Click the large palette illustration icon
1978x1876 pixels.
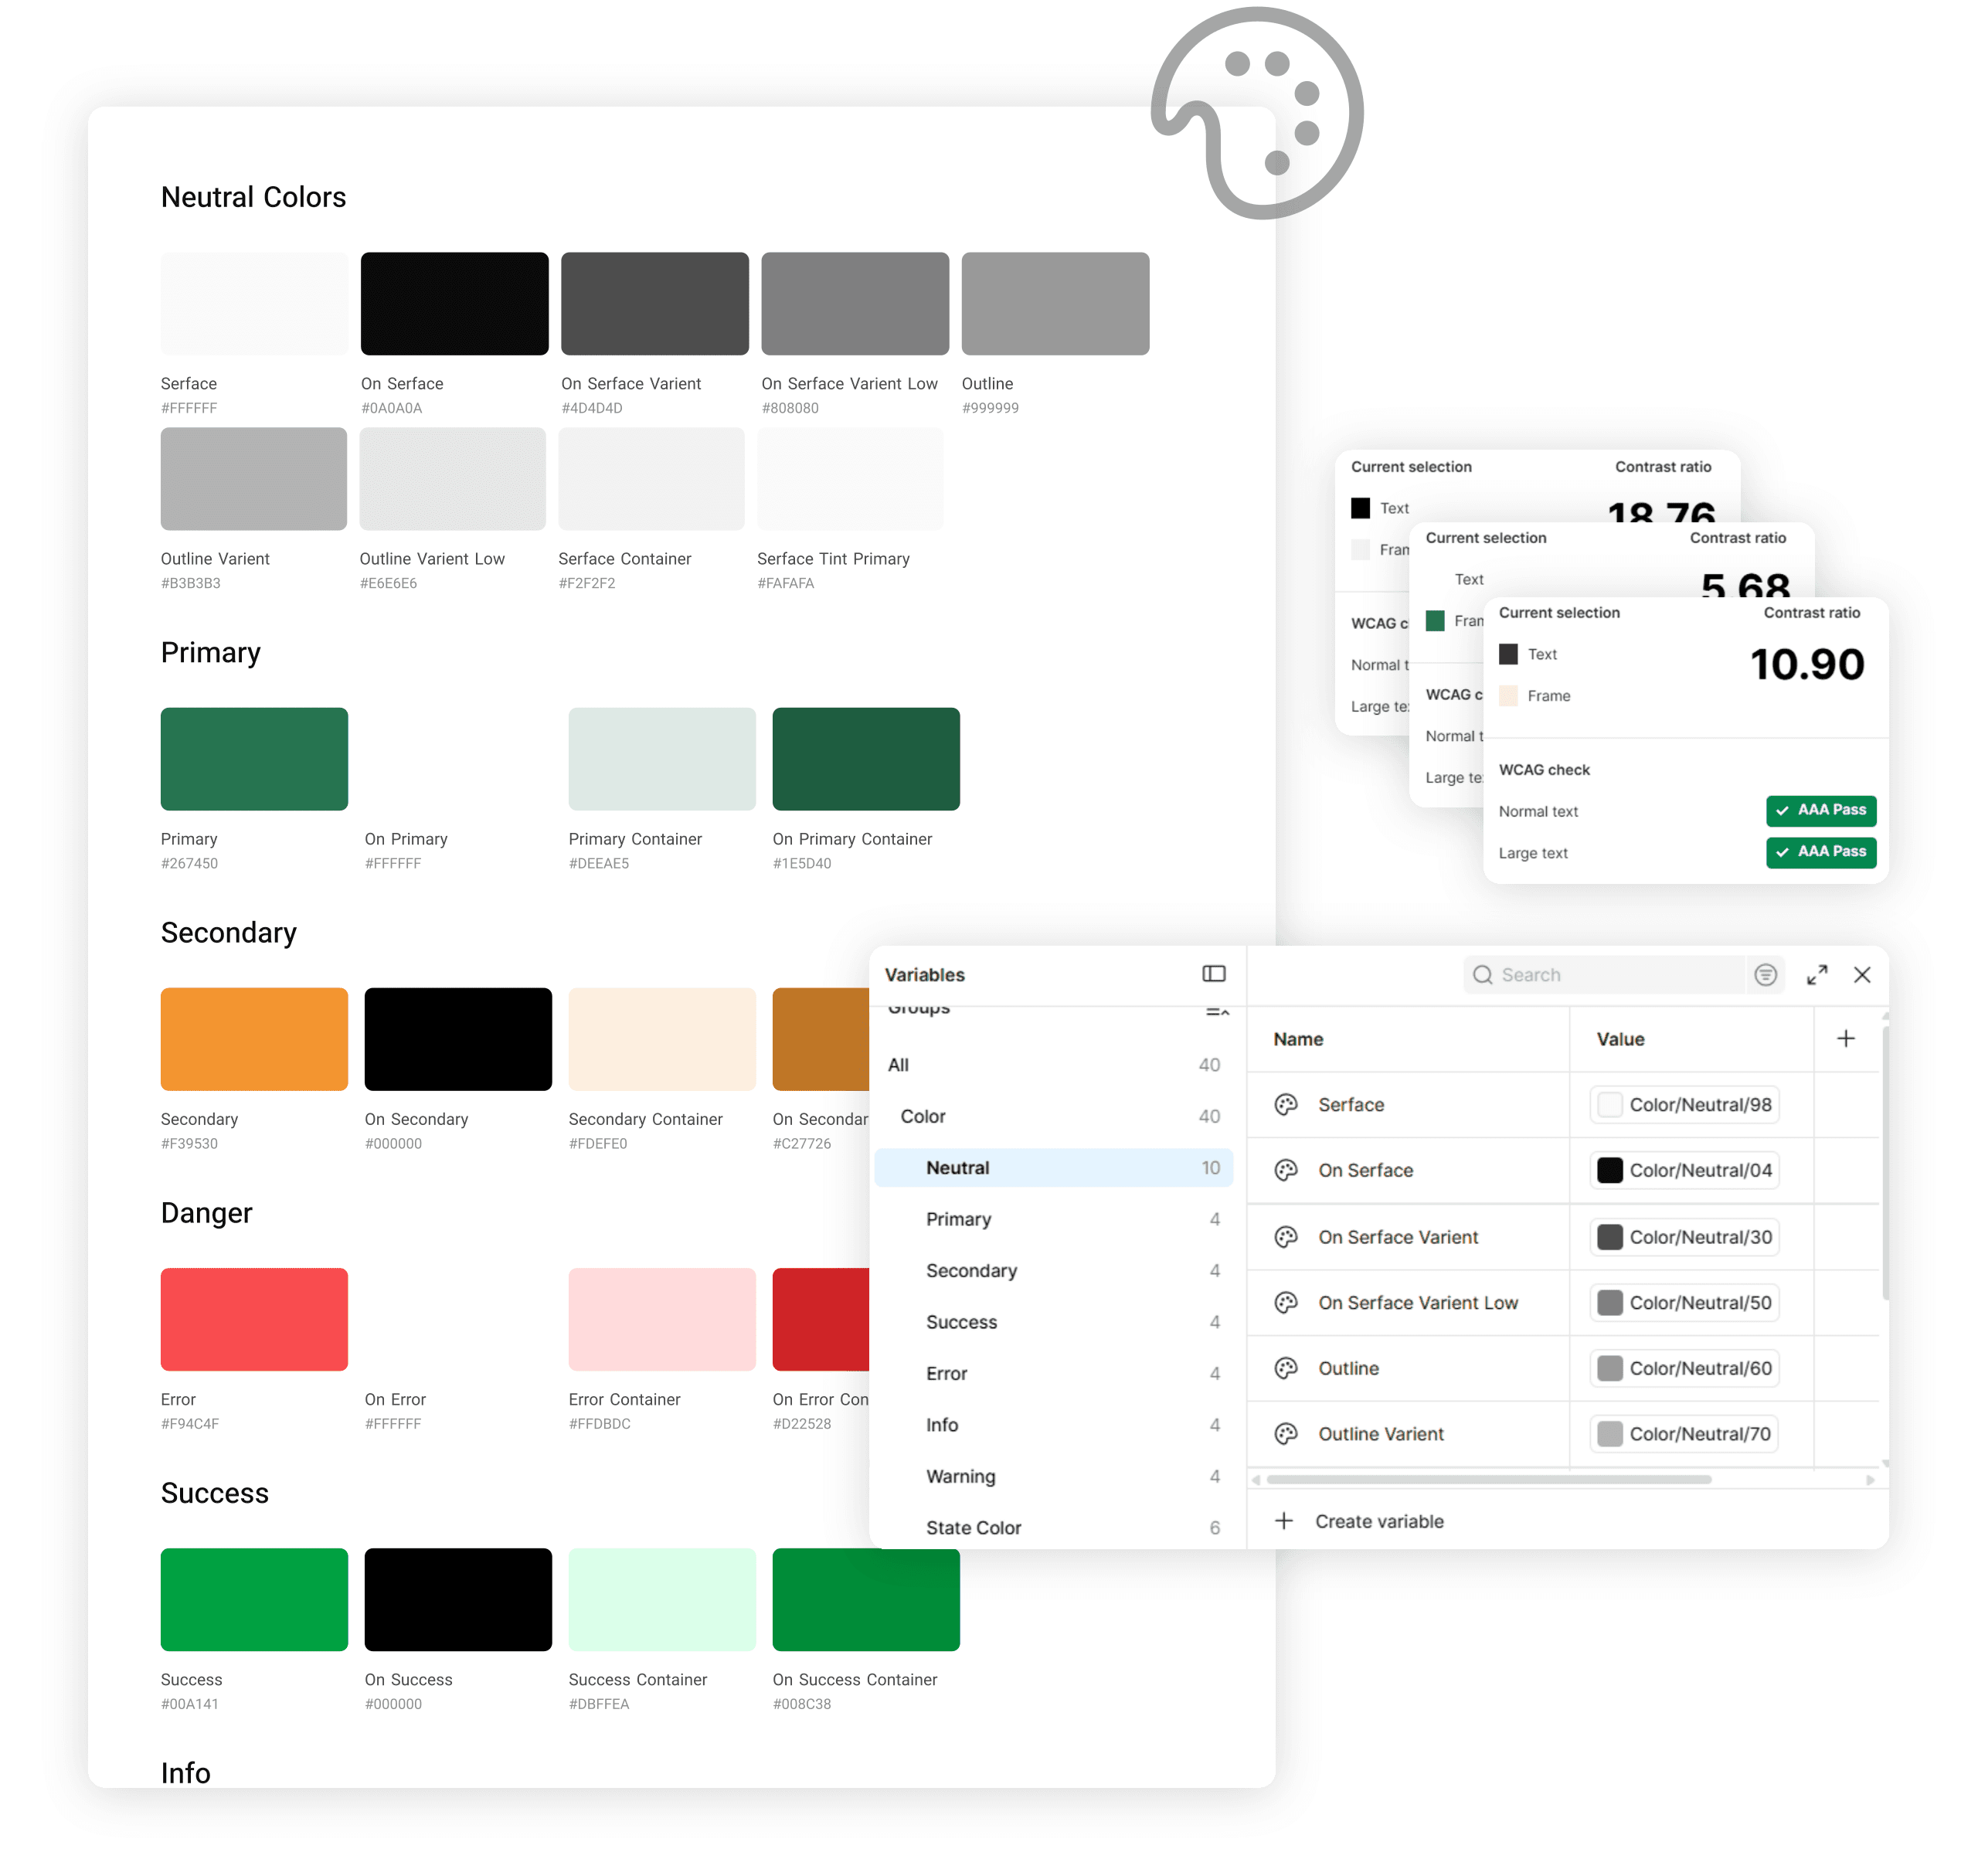coord(1256,113)
